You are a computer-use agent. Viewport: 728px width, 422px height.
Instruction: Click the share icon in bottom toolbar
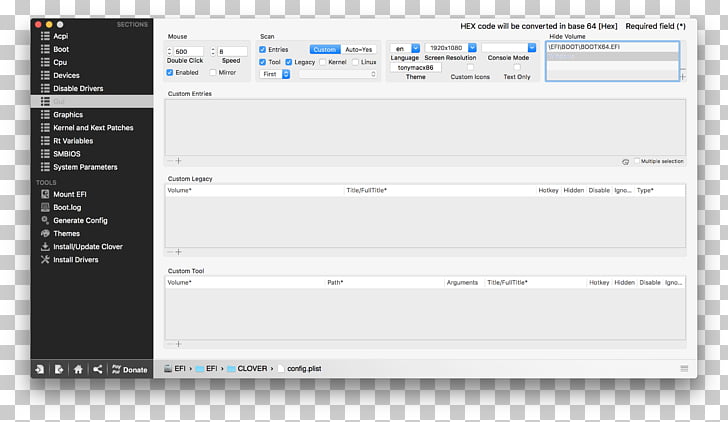pos(98,369)
